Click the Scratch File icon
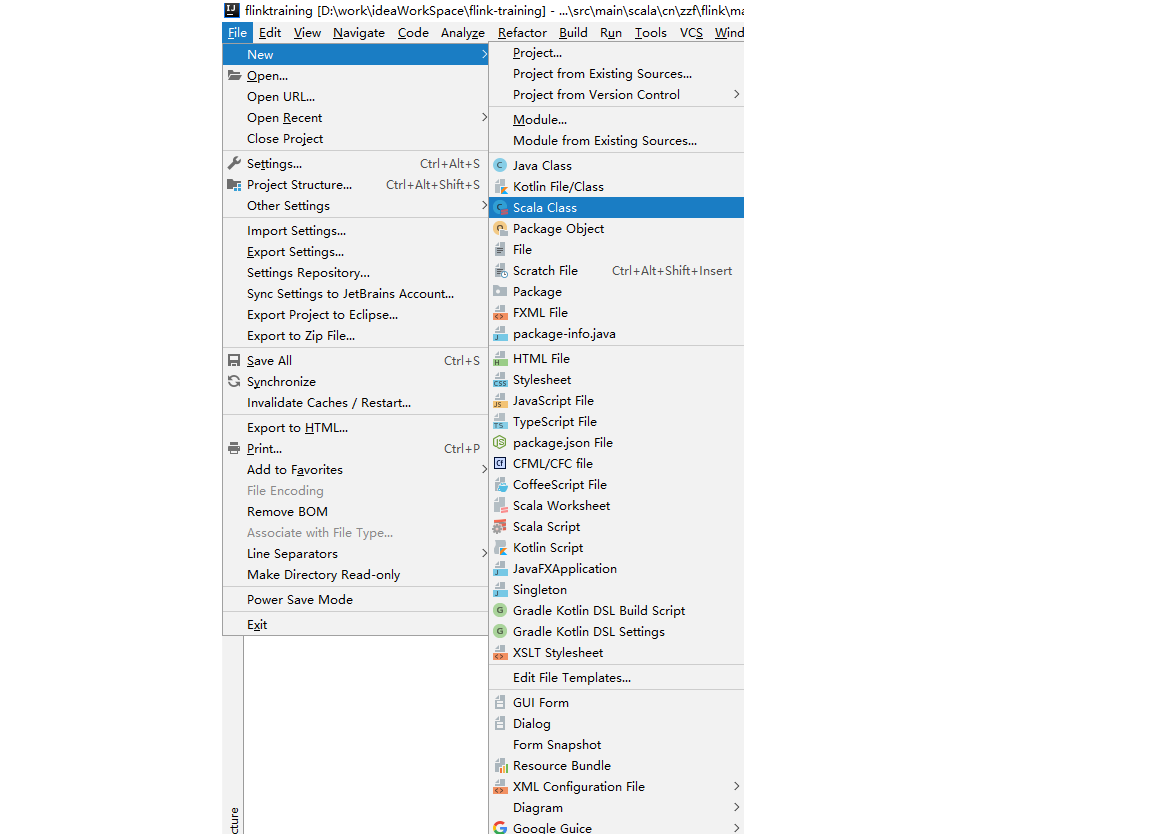Screen dimensions: 1152x834 (x=500, y=270)
